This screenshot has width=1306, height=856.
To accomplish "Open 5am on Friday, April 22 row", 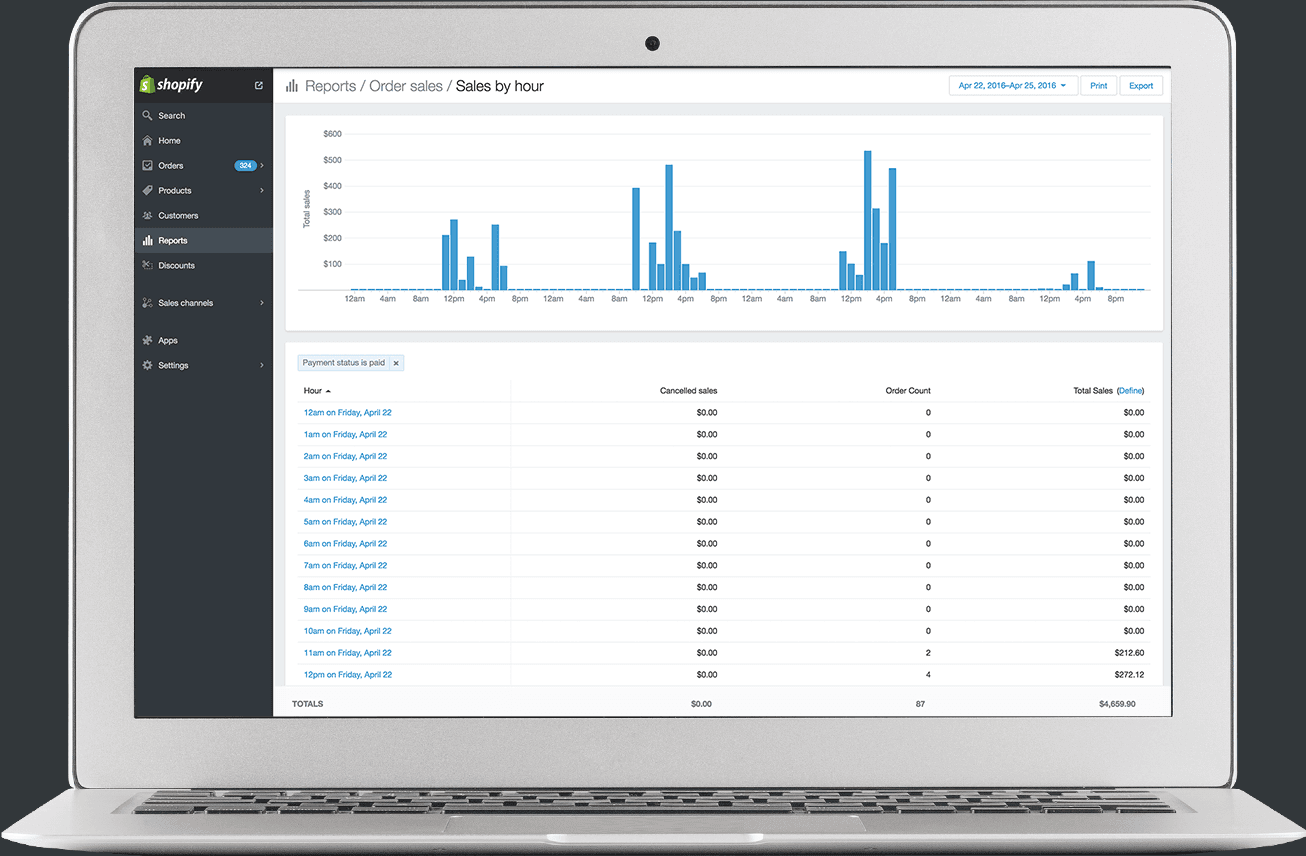I will pos(345,522).
